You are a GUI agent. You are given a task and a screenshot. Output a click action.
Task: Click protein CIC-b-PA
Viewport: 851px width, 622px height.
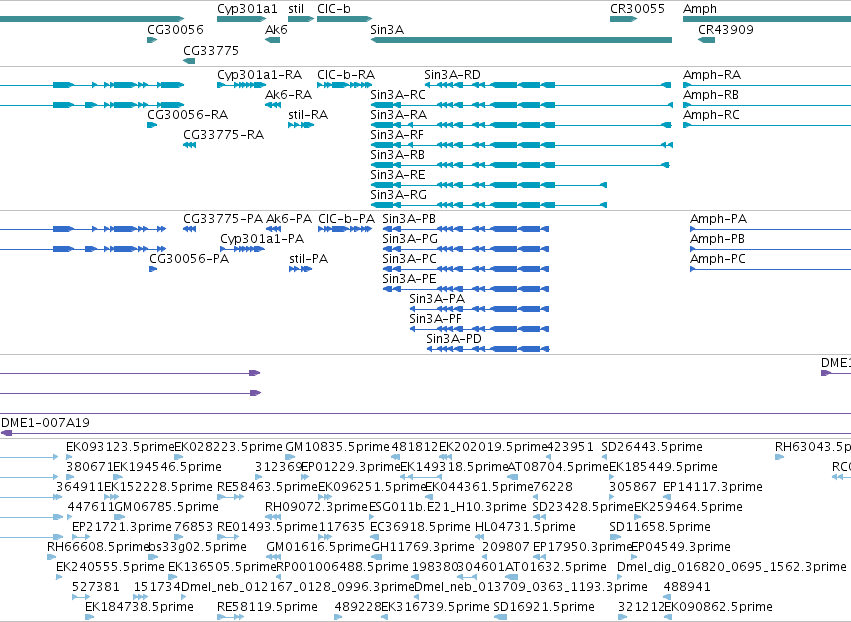click(x=345, y=229)
